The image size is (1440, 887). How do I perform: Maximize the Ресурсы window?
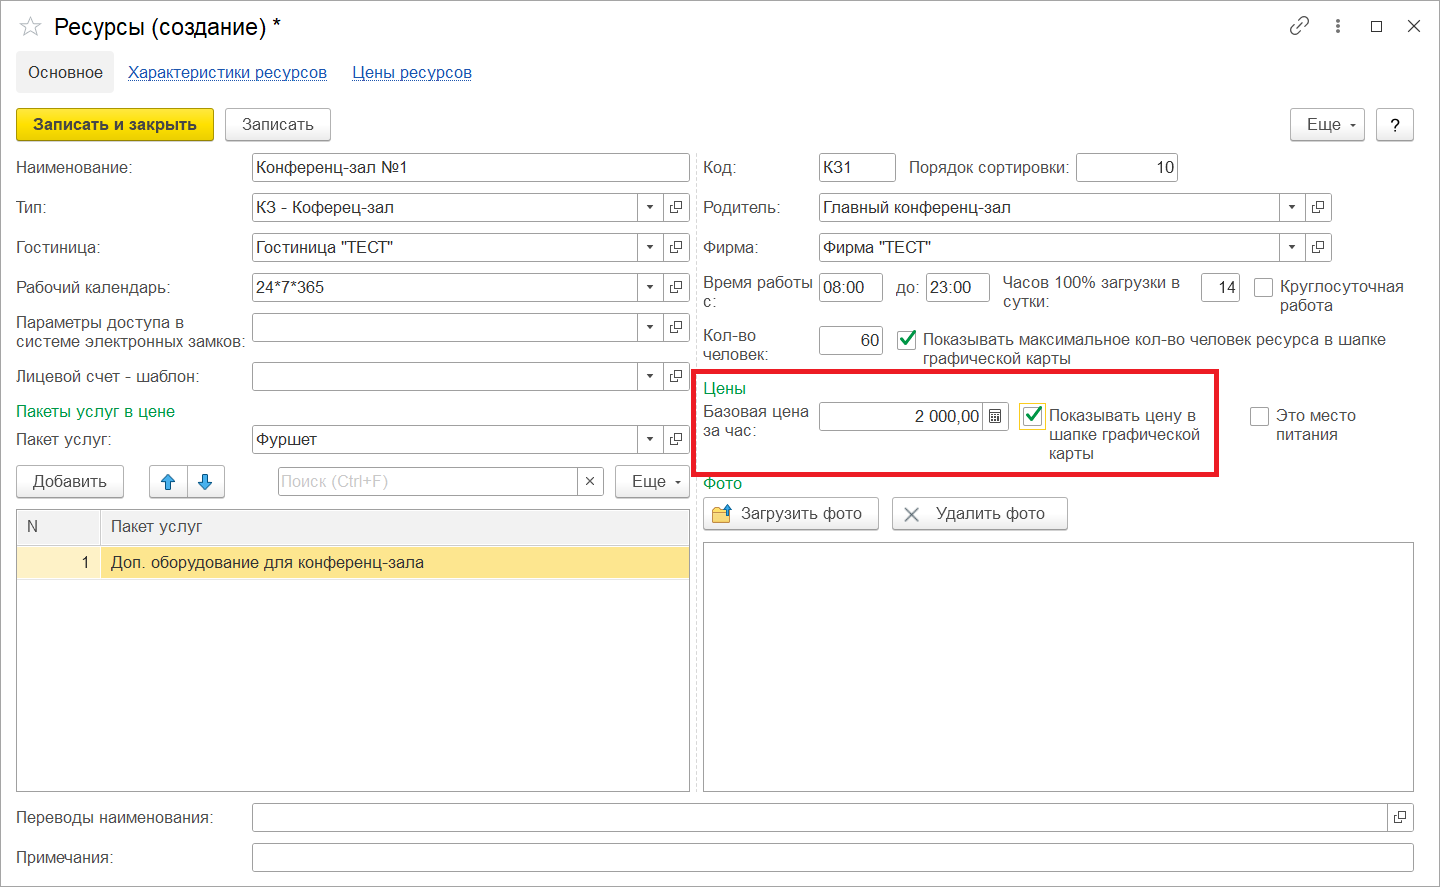(1376, 26)
